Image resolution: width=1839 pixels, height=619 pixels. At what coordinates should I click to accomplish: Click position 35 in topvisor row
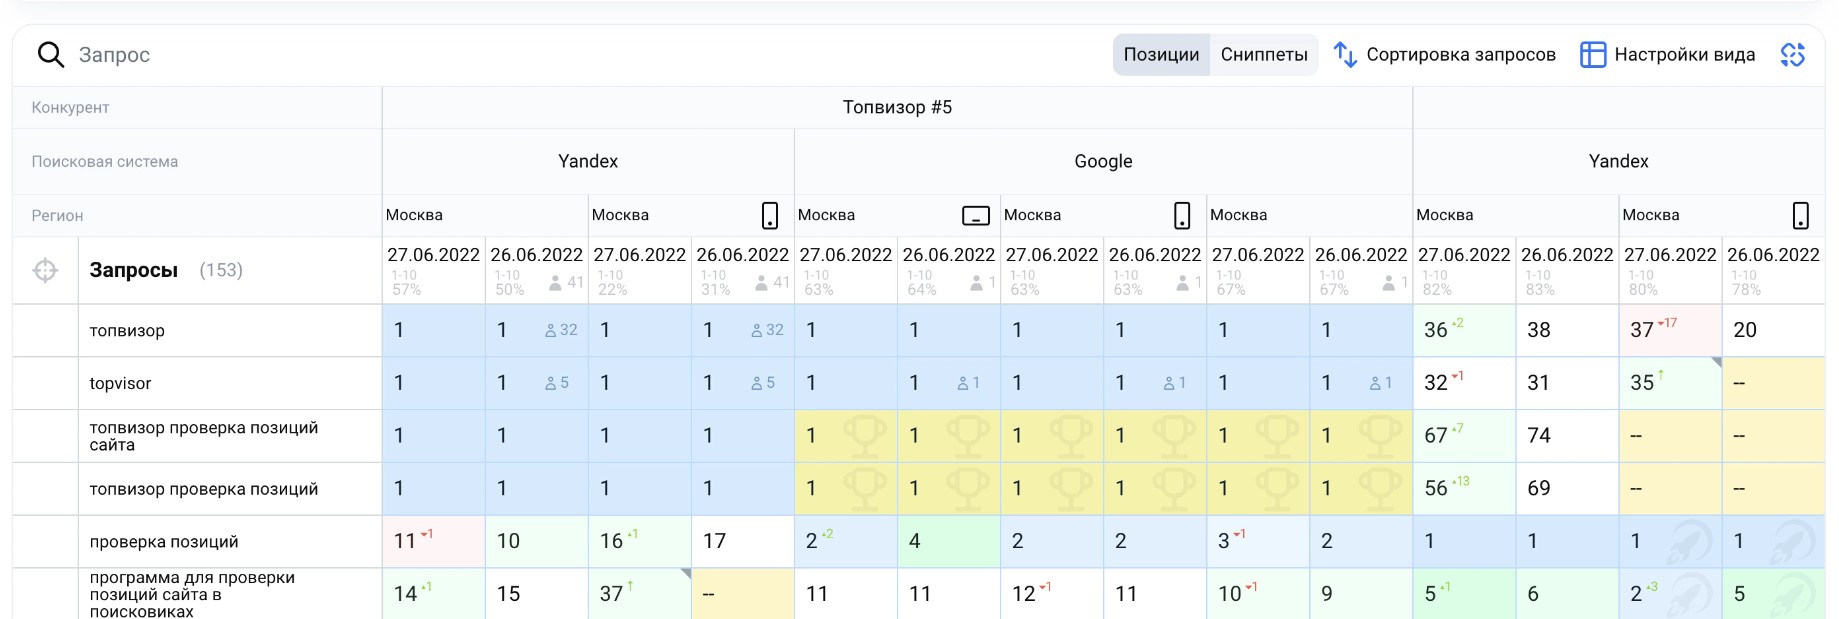(x=1642, y=383)
